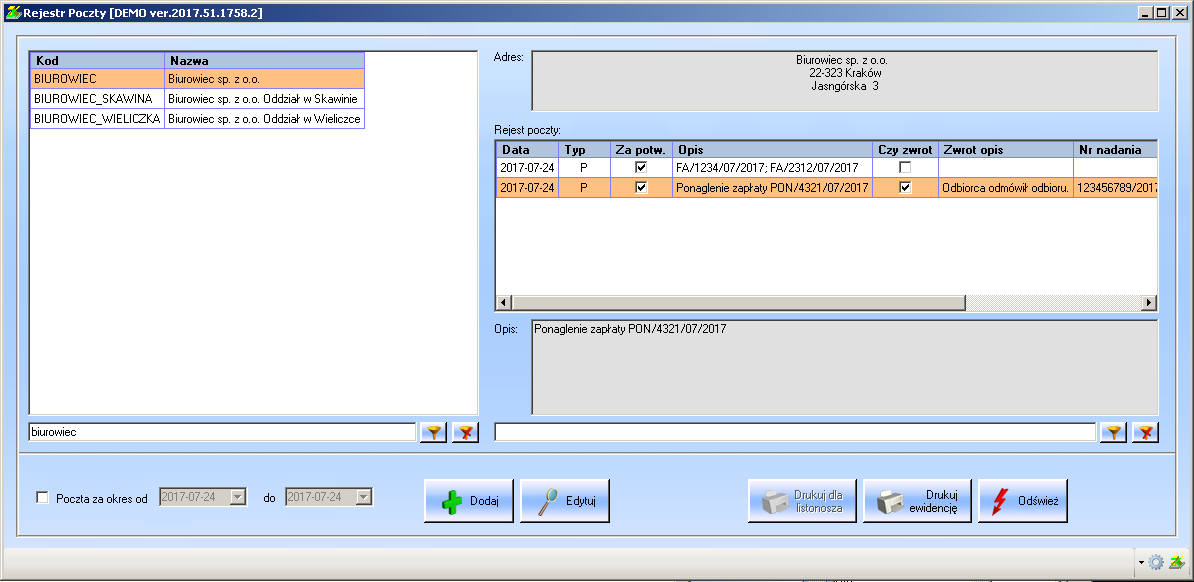The width and height of the screenshot is (1194, 582).
Task: Click the Edytuj button
Action: pos(565,500)
